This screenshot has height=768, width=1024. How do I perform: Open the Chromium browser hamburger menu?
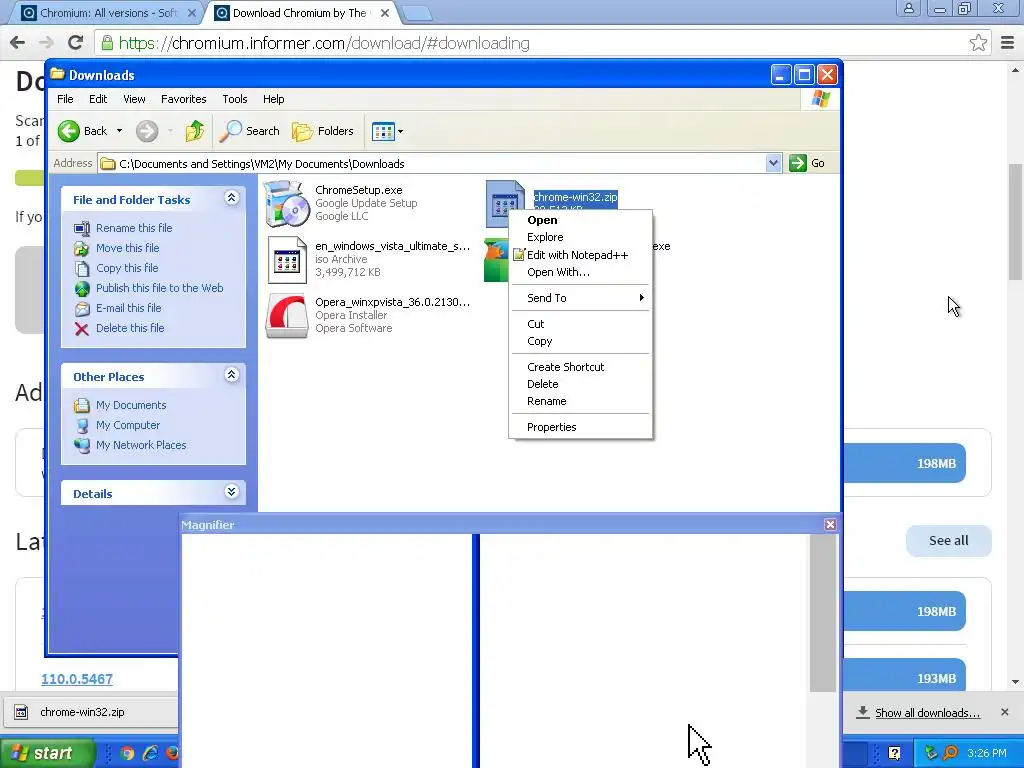(1007, 43)
